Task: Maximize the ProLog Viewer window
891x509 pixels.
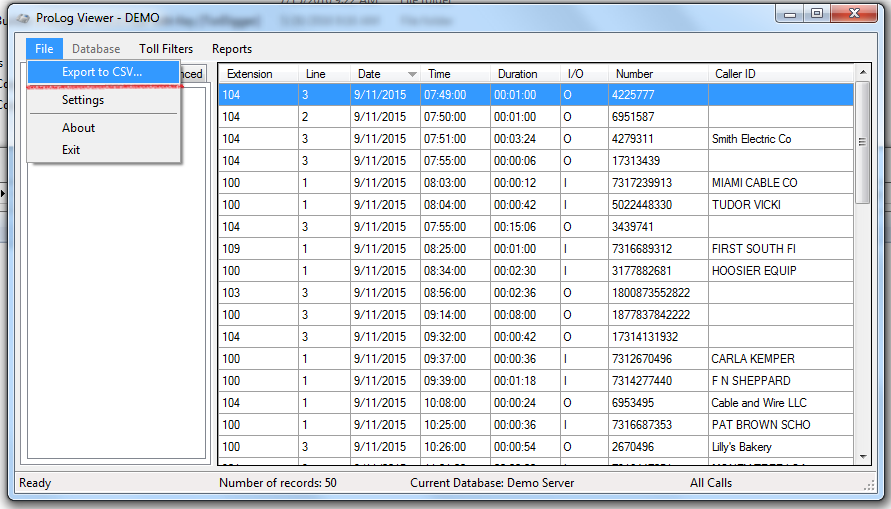Action: 817,13
